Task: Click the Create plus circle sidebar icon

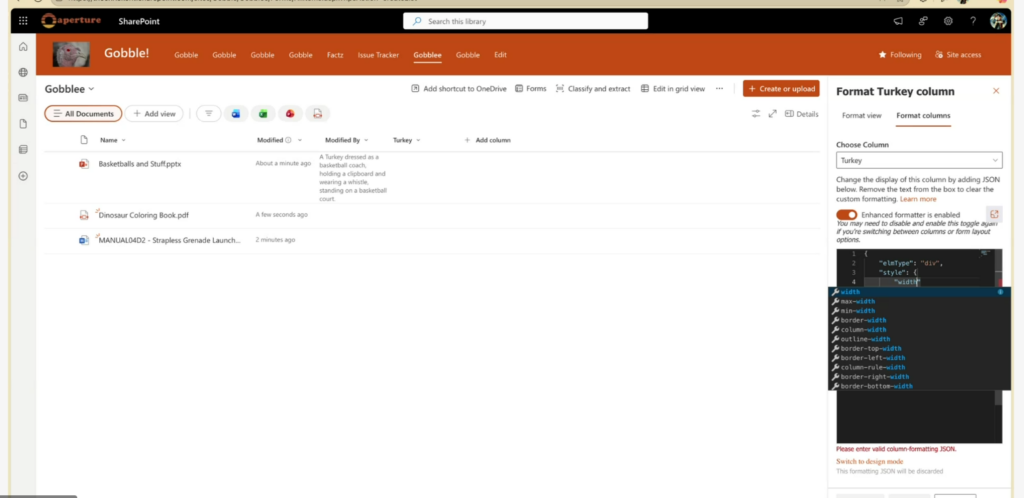Action: click(x=24, y=176)
